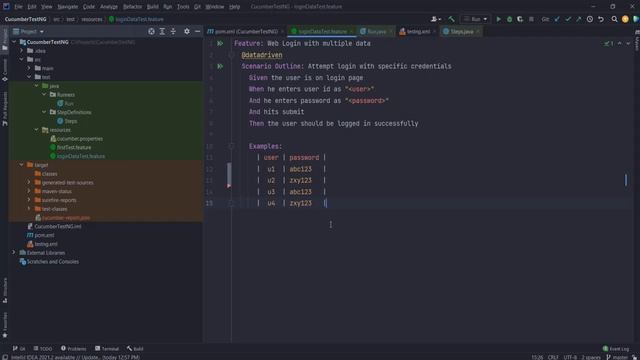Collapse the StepDefinitions package
The width and height of the screenshot is (640, 360).
pyautogui.click(x=44, y=112)
